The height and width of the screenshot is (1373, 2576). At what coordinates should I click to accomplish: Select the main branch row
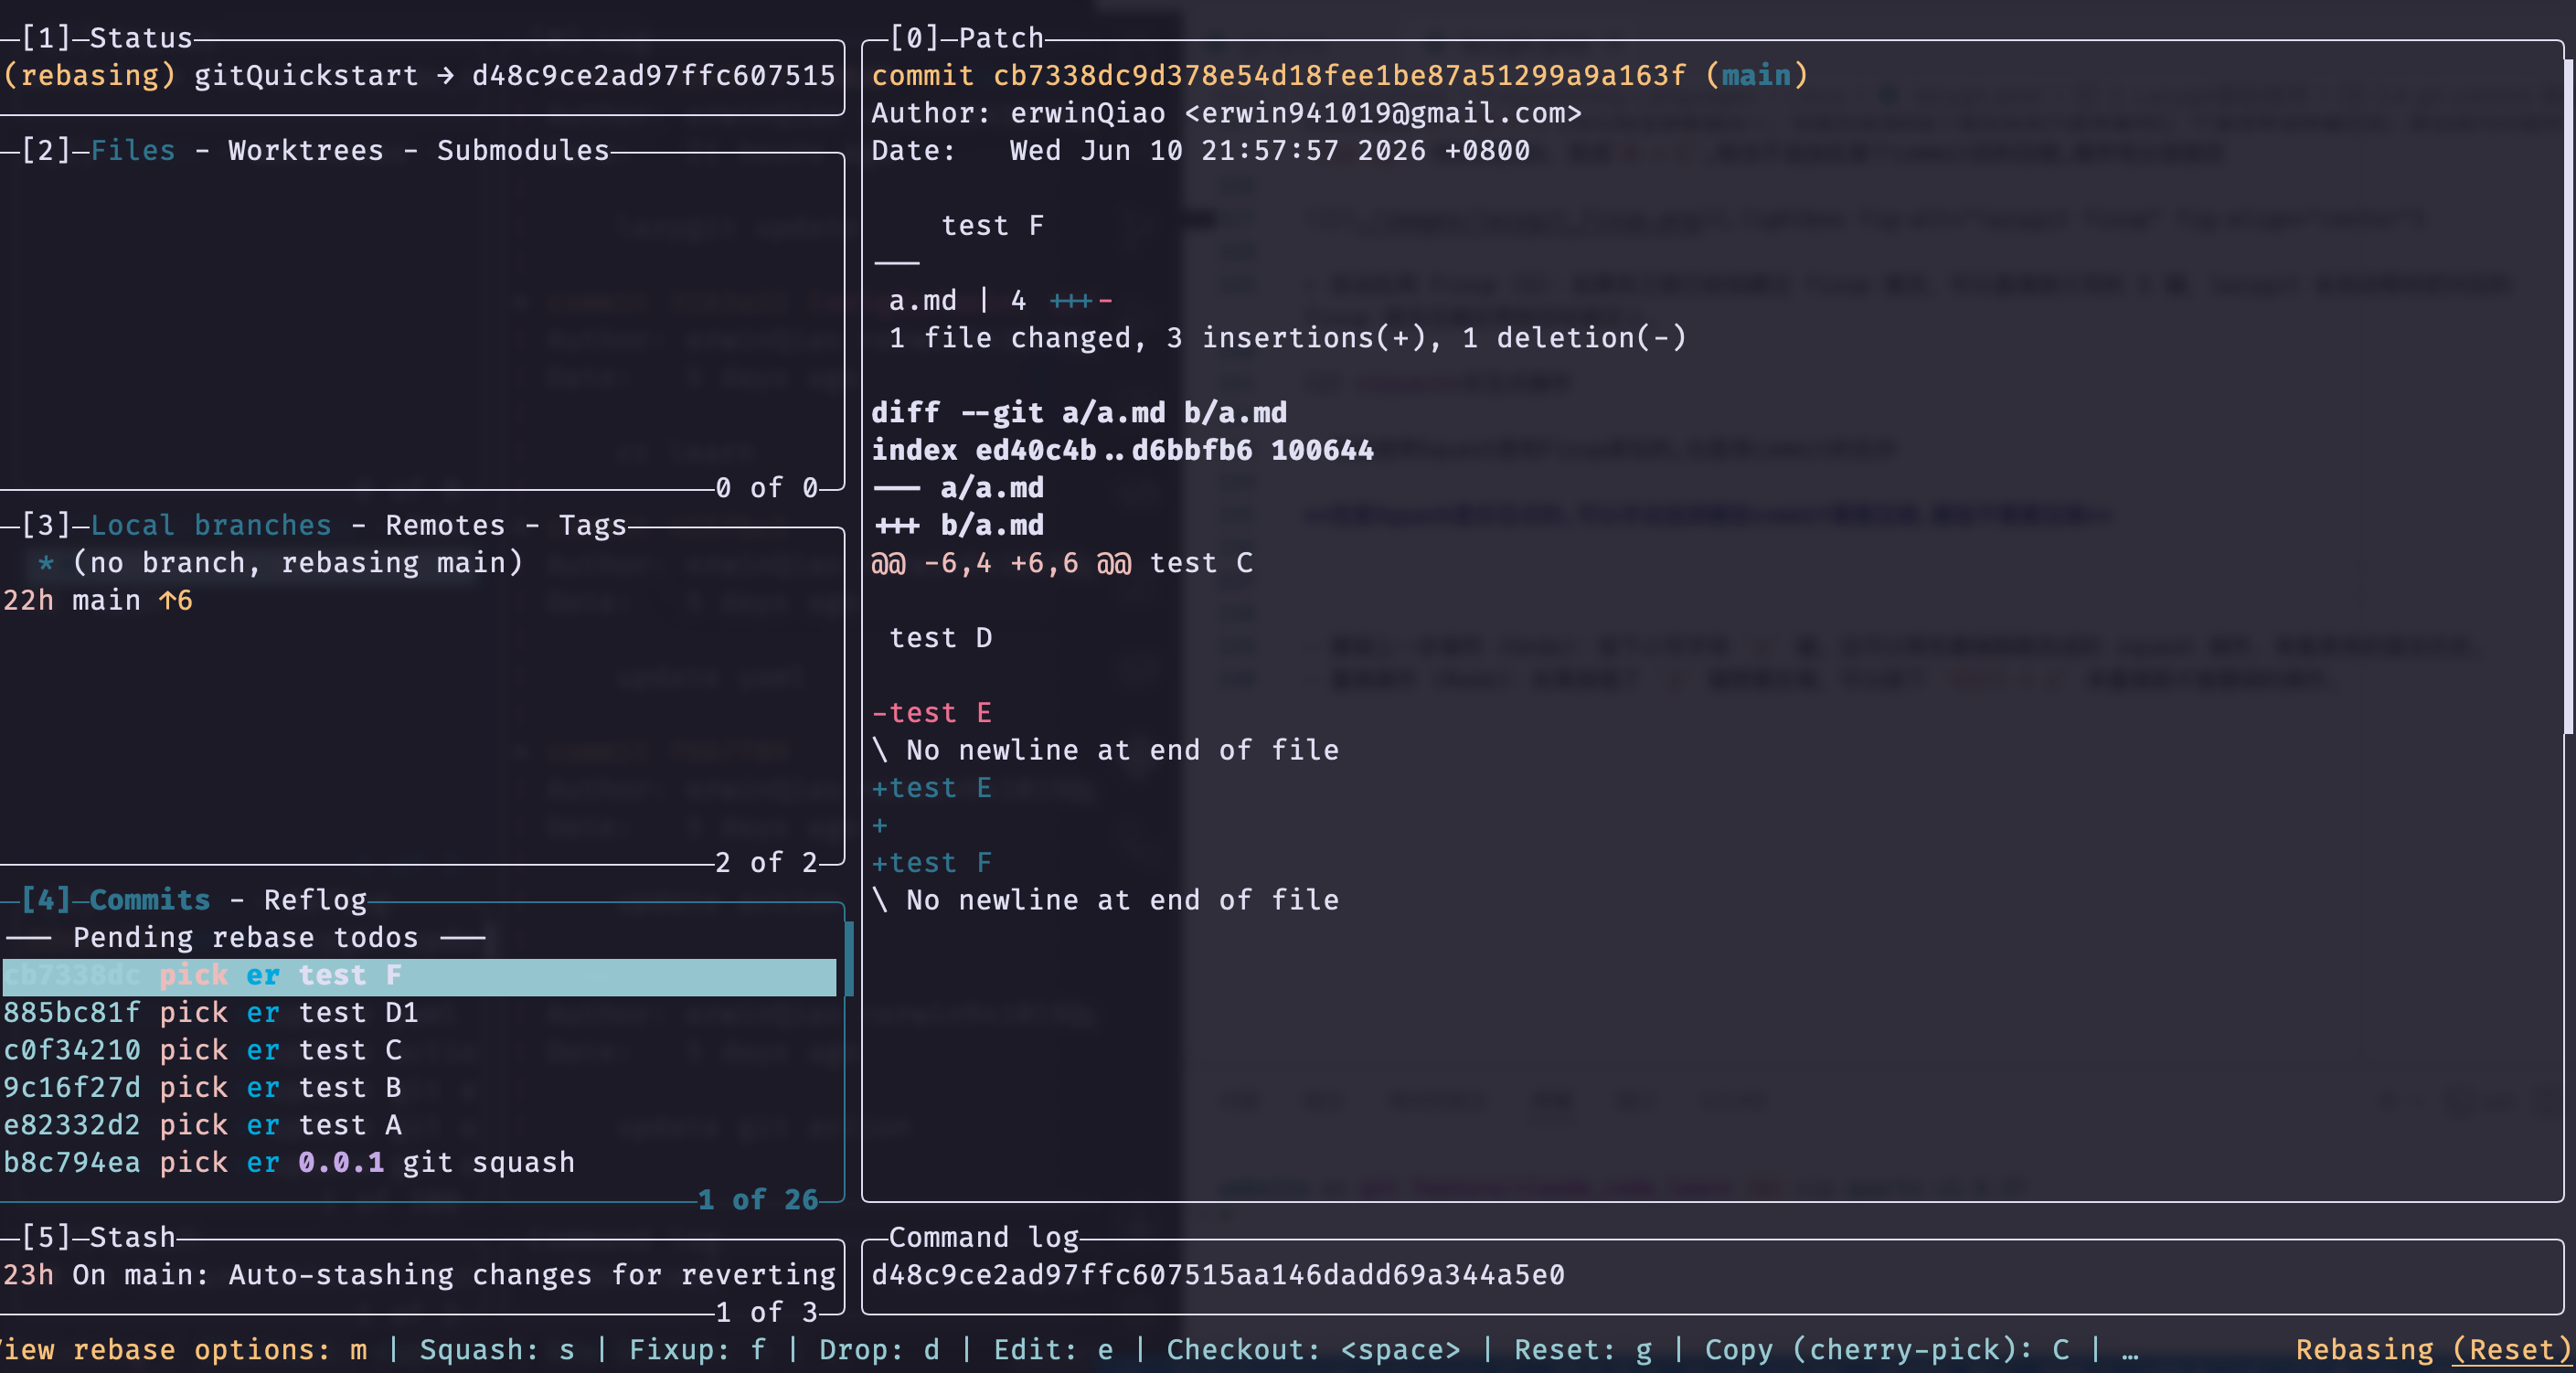[x=419, y=601]
